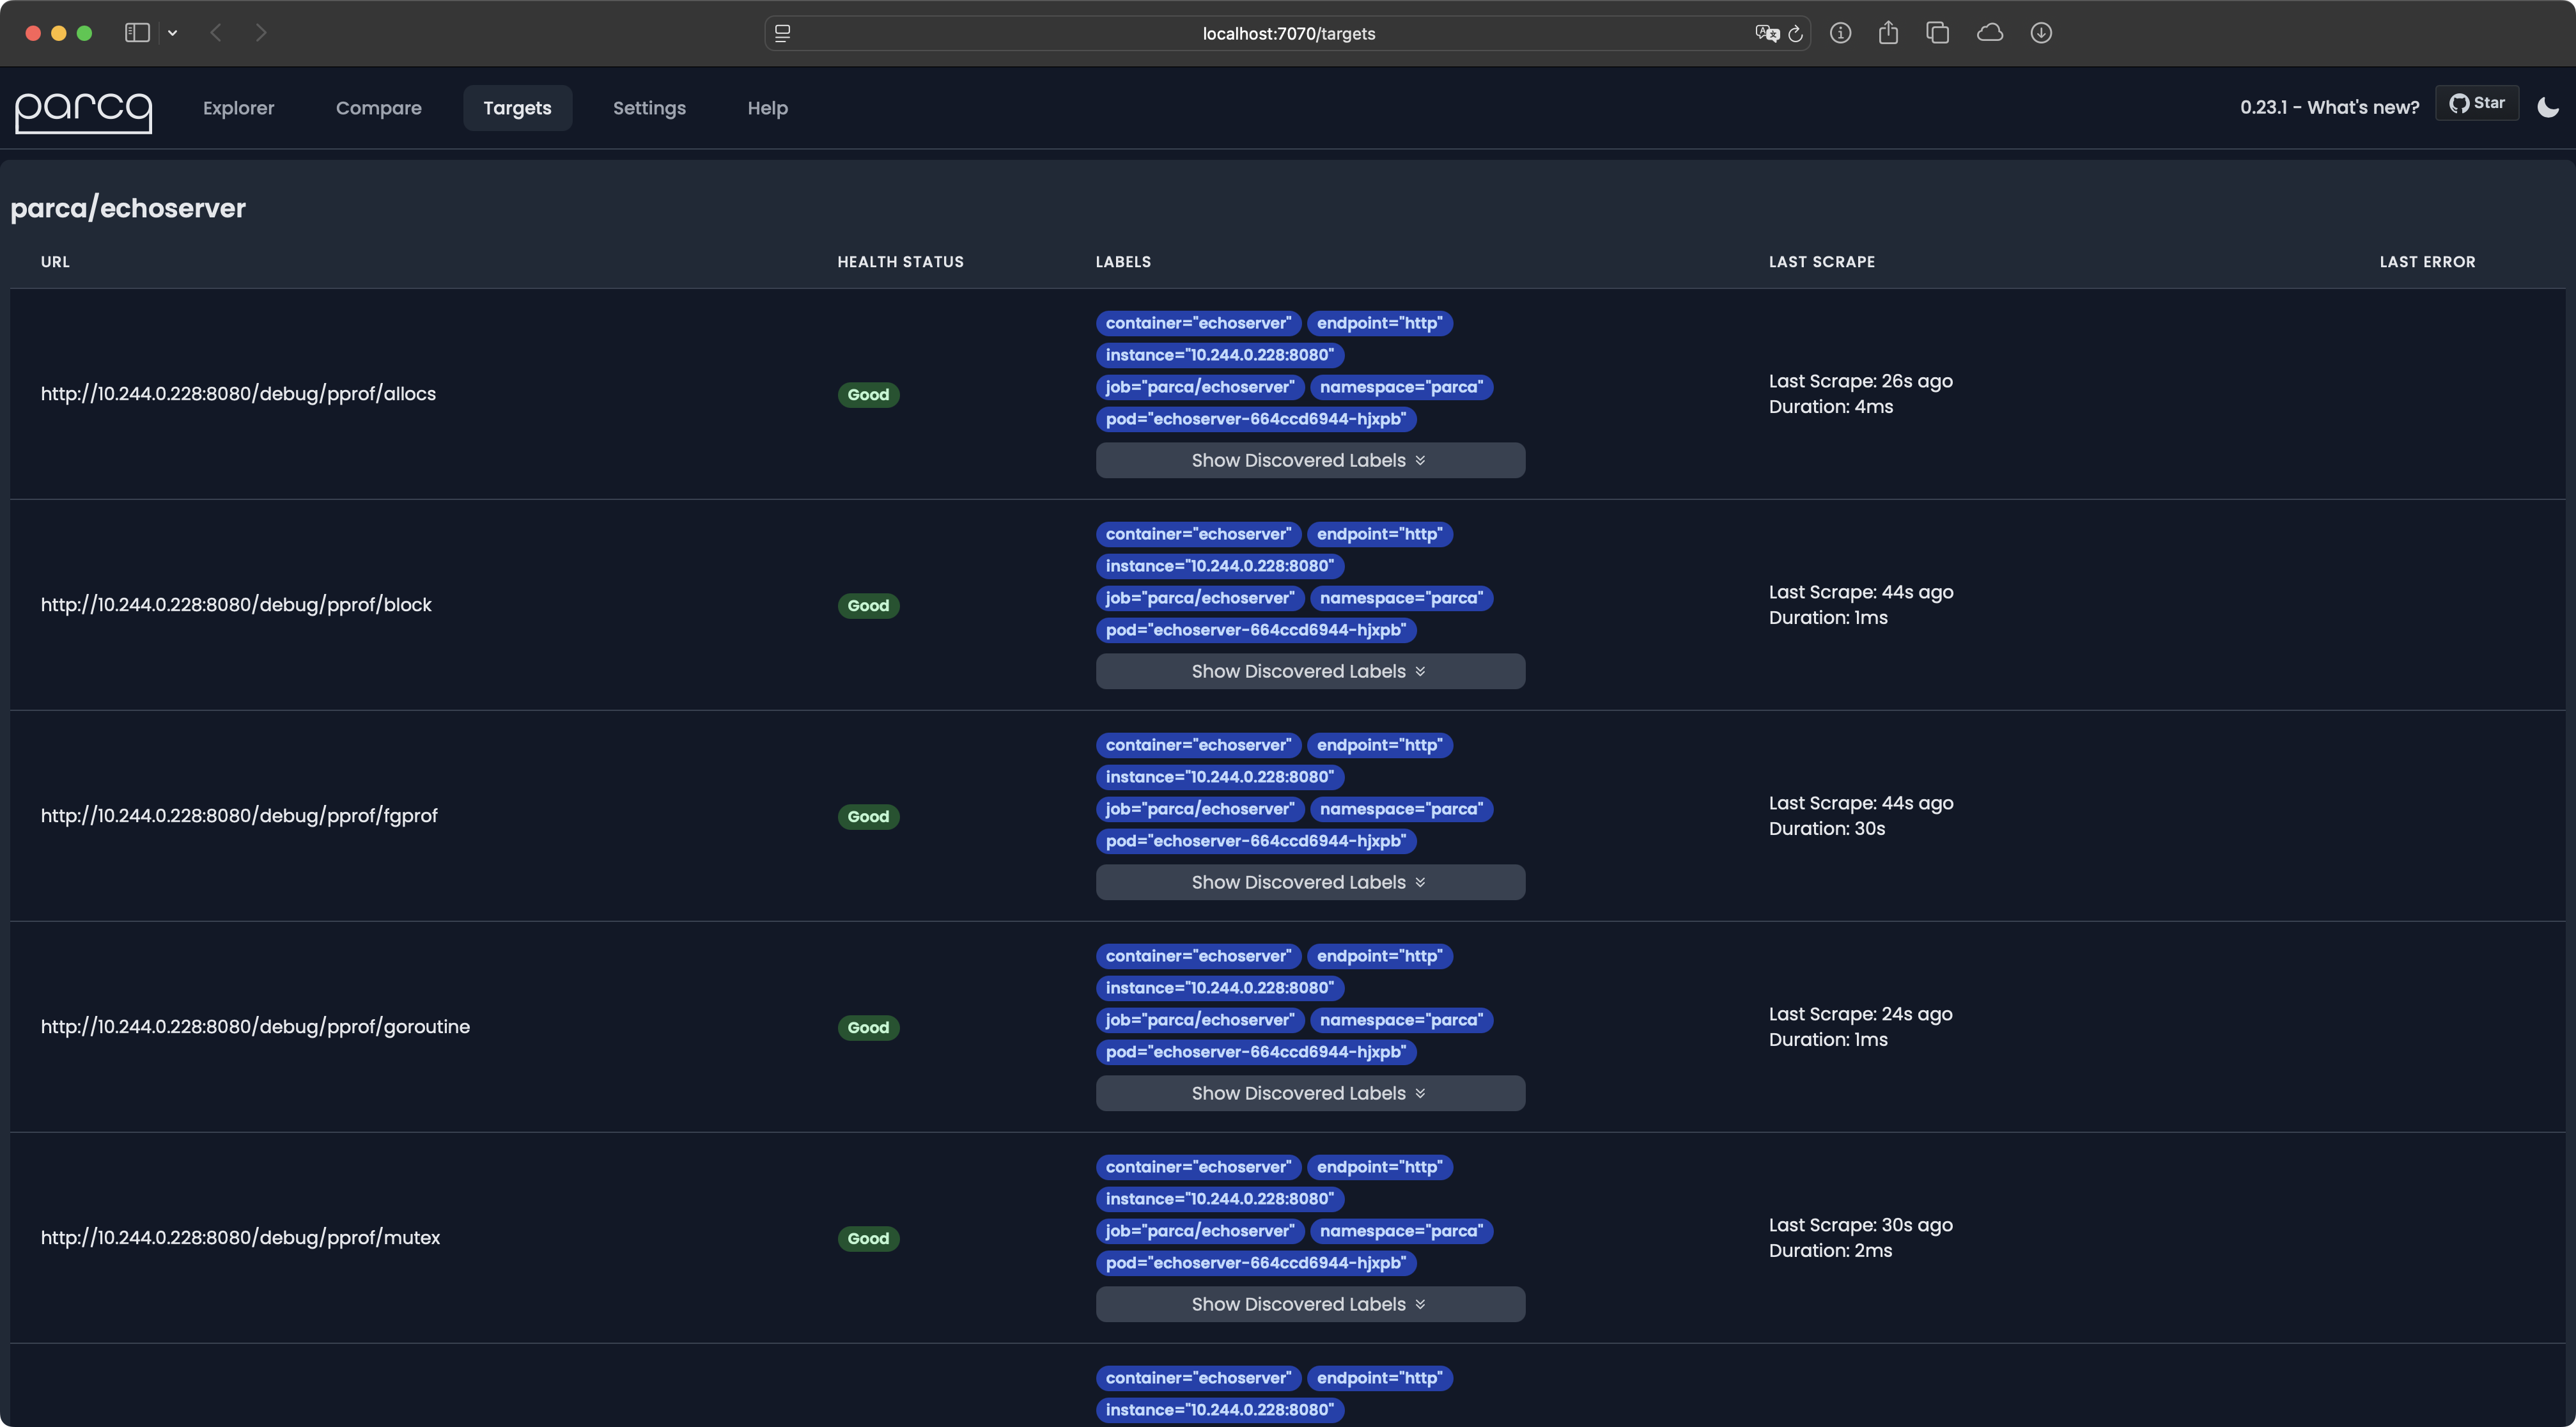Click endpoint="http" label in allocs row
This screenshot has width=2576, height=1427.
click(x=1379, y=323)
